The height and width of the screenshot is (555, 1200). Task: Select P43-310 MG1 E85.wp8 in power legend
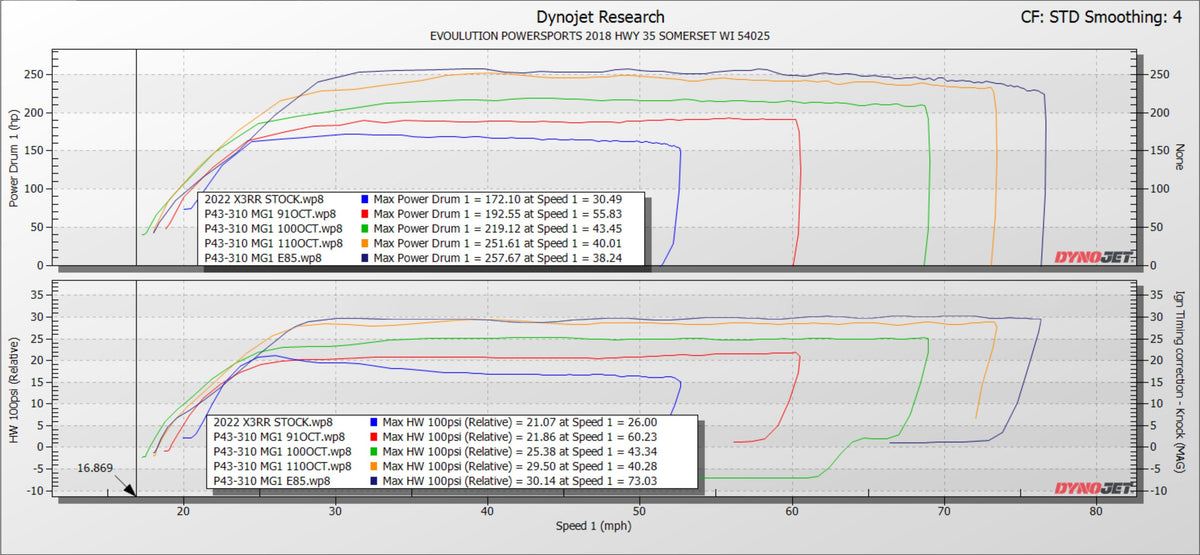(x=262, y=257)
